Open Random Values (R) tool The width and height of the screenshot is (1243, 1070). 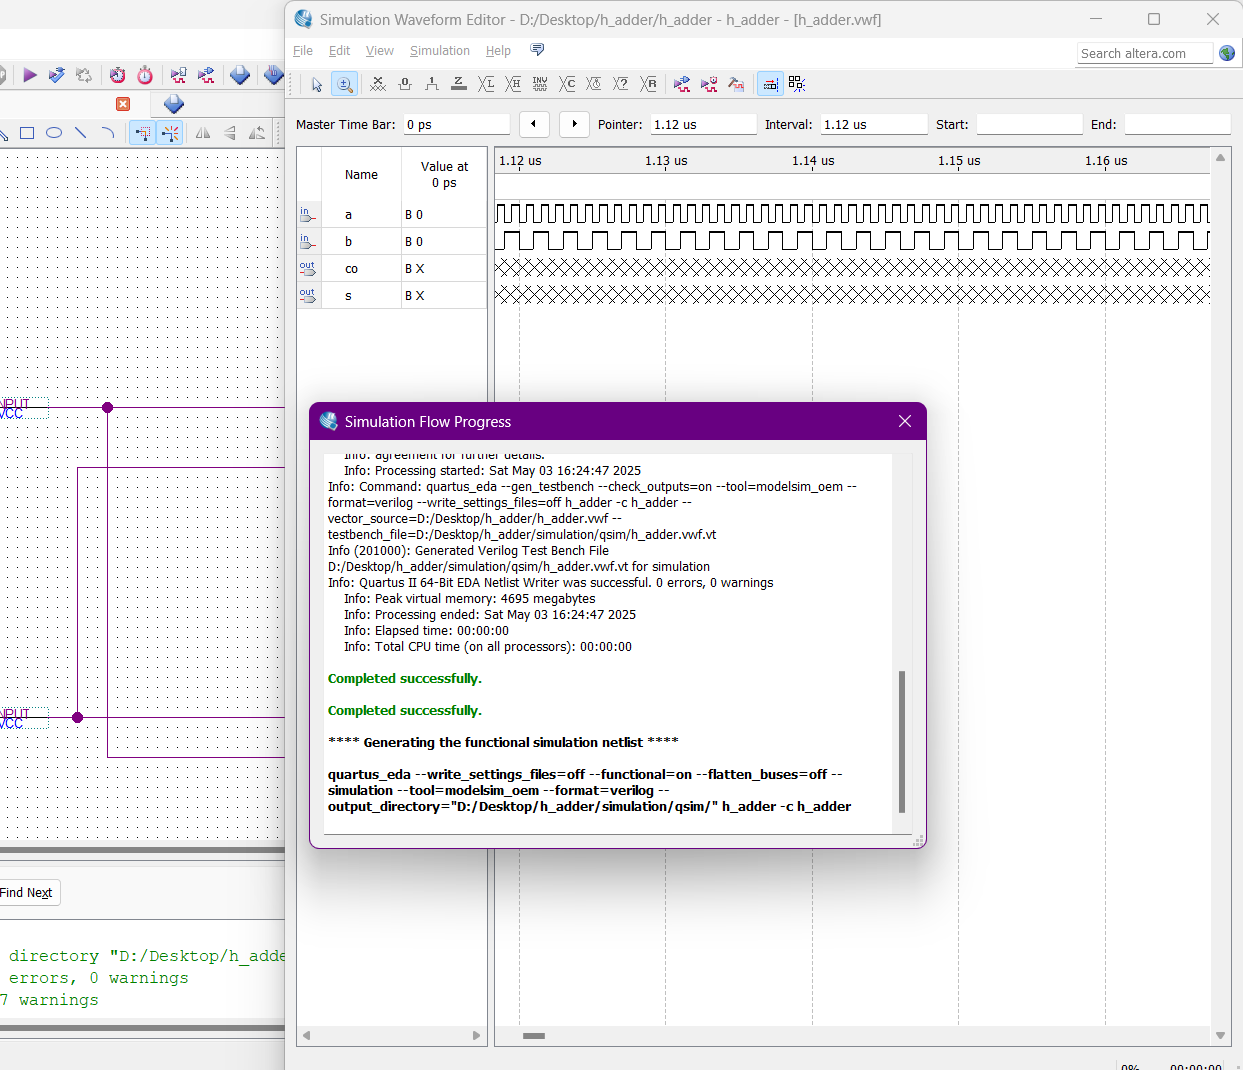click(648, 85)
